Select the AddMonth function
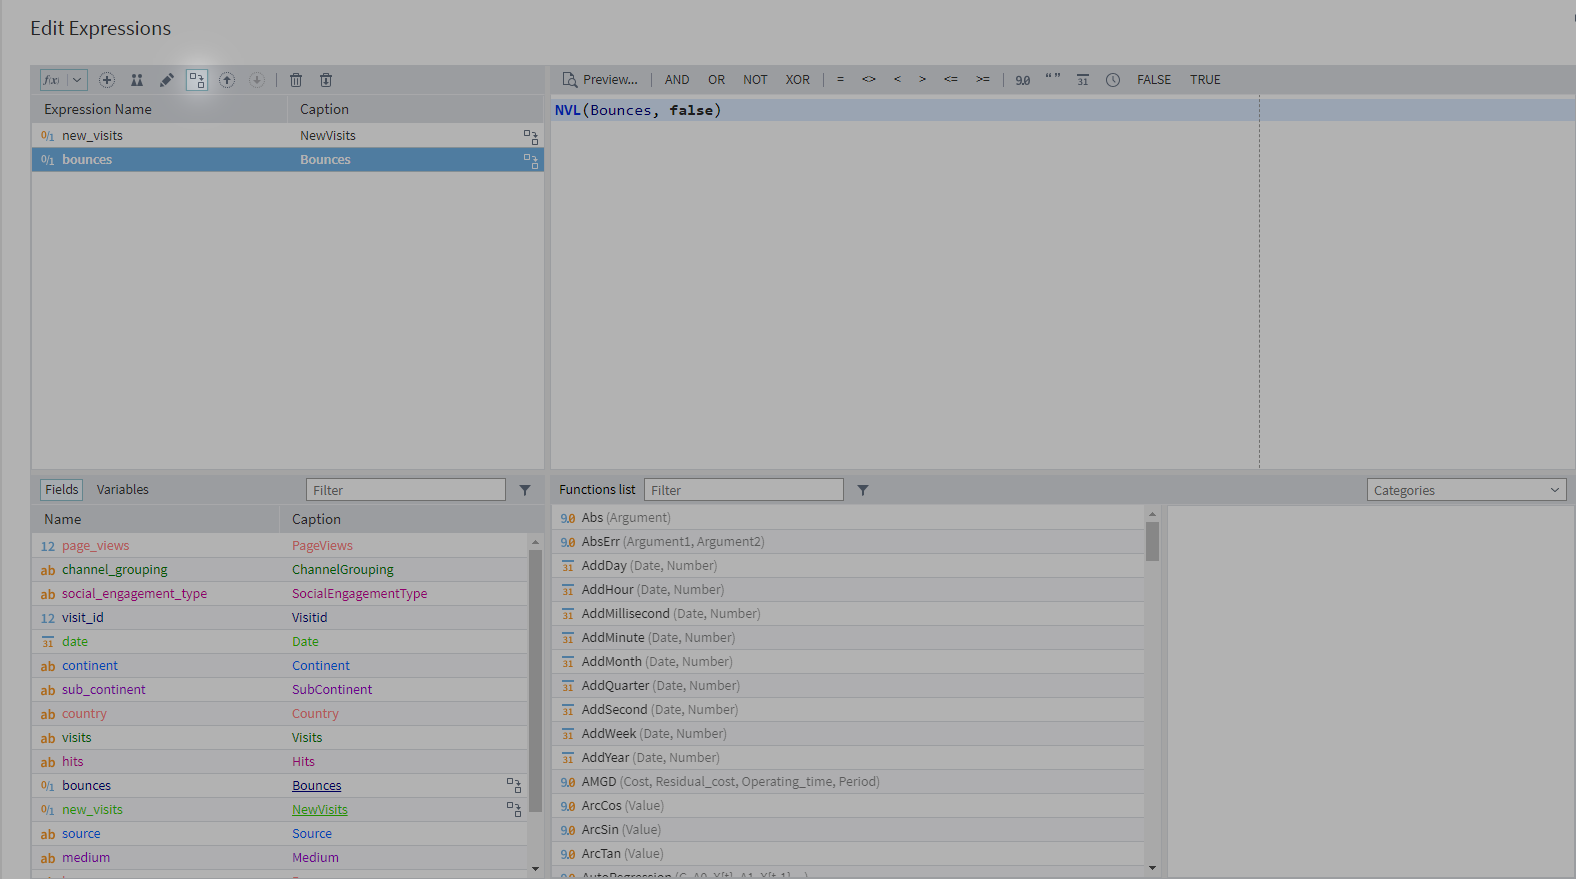Viewport: 1576px width, 879px height. point(848,662)
